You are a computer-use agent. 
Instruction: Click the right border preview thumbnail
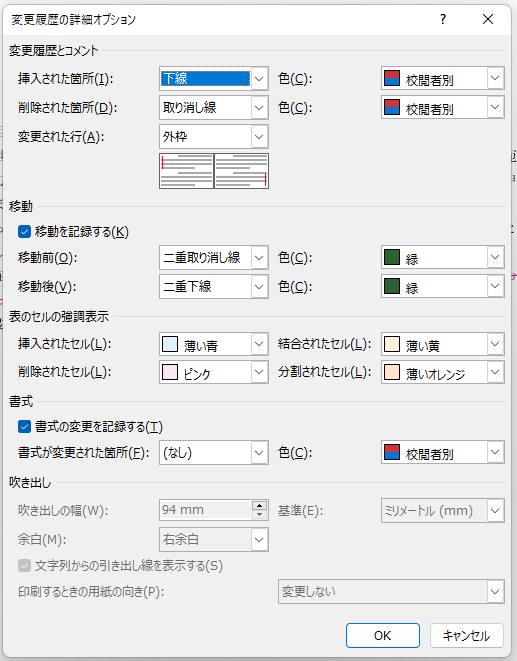click(x=241, y=171)
